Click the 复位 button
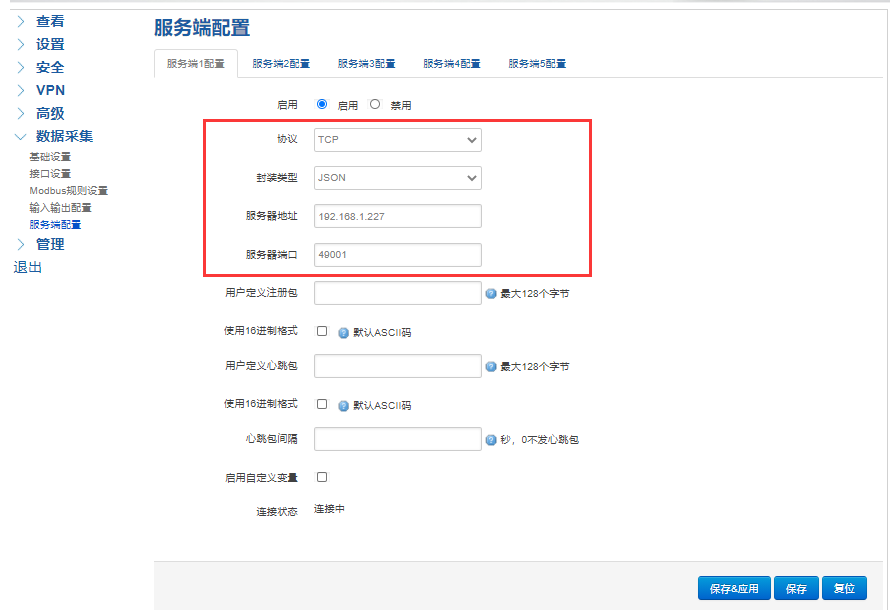 [x=845, y=588]
